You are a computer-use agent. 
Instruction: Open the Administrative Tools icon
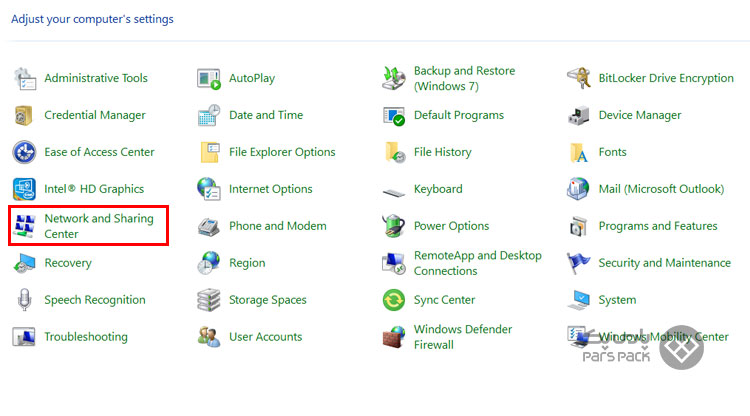(24, 78)
